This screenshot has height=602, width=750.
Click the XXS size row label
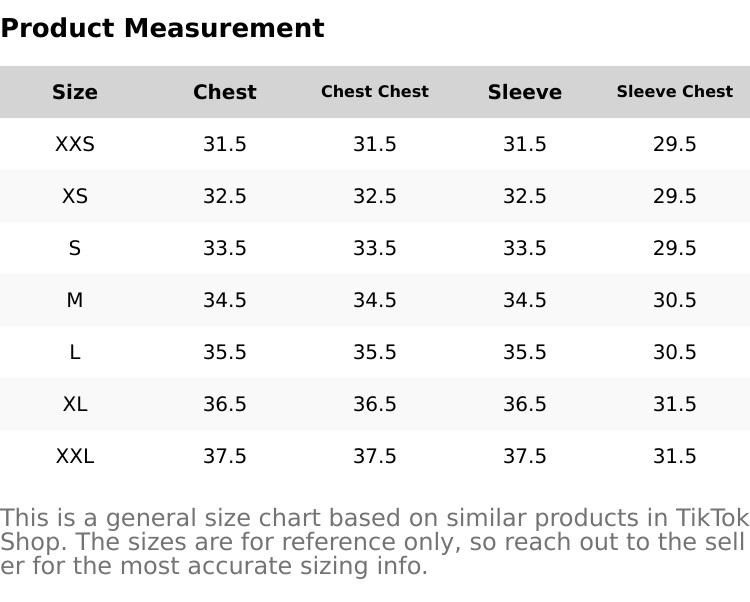coord(75,145)
